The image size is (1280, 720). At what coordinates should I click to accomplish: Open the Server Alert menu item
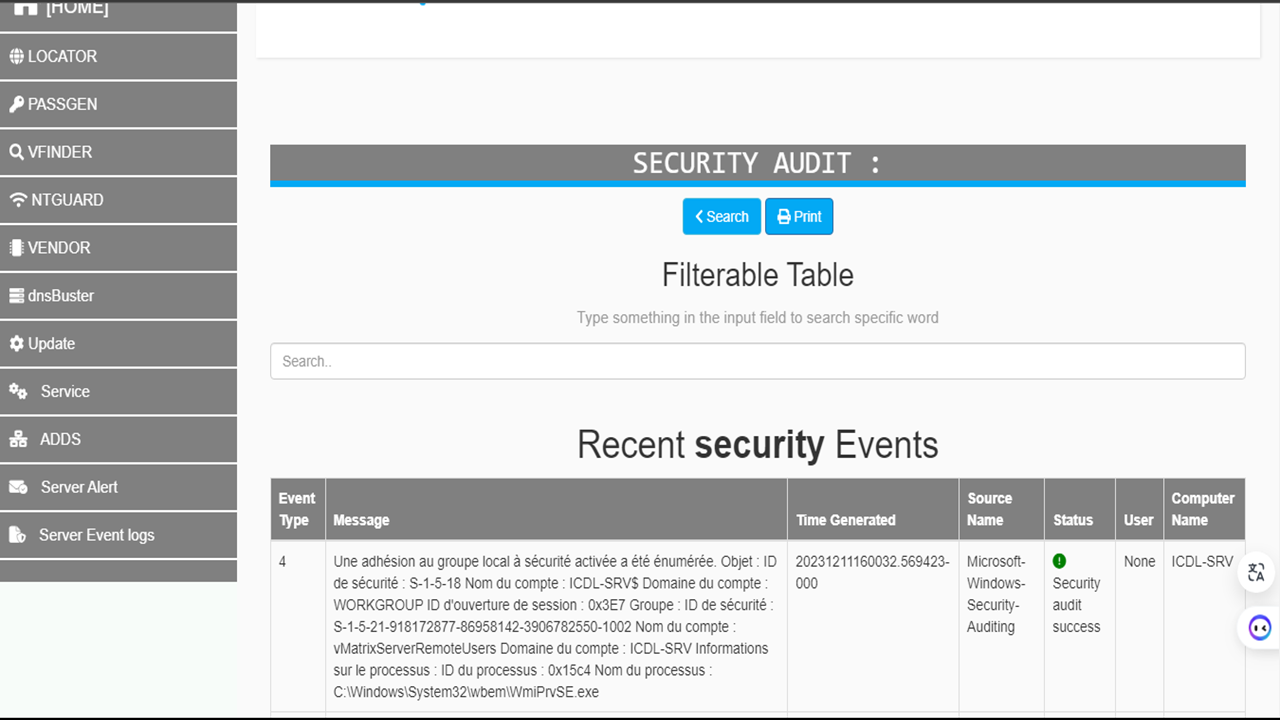79,487
